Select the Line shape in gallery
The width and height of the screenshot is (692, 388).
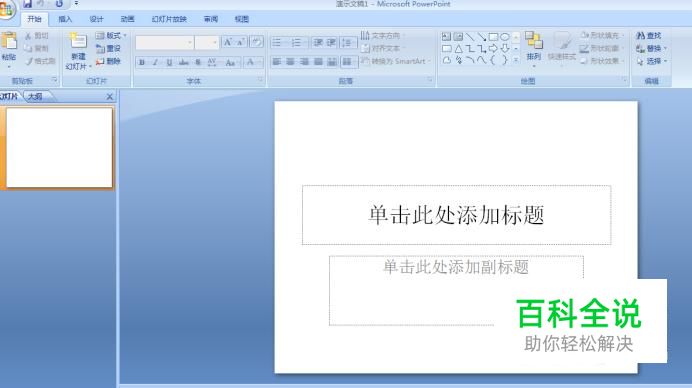(x=470, y=37)
